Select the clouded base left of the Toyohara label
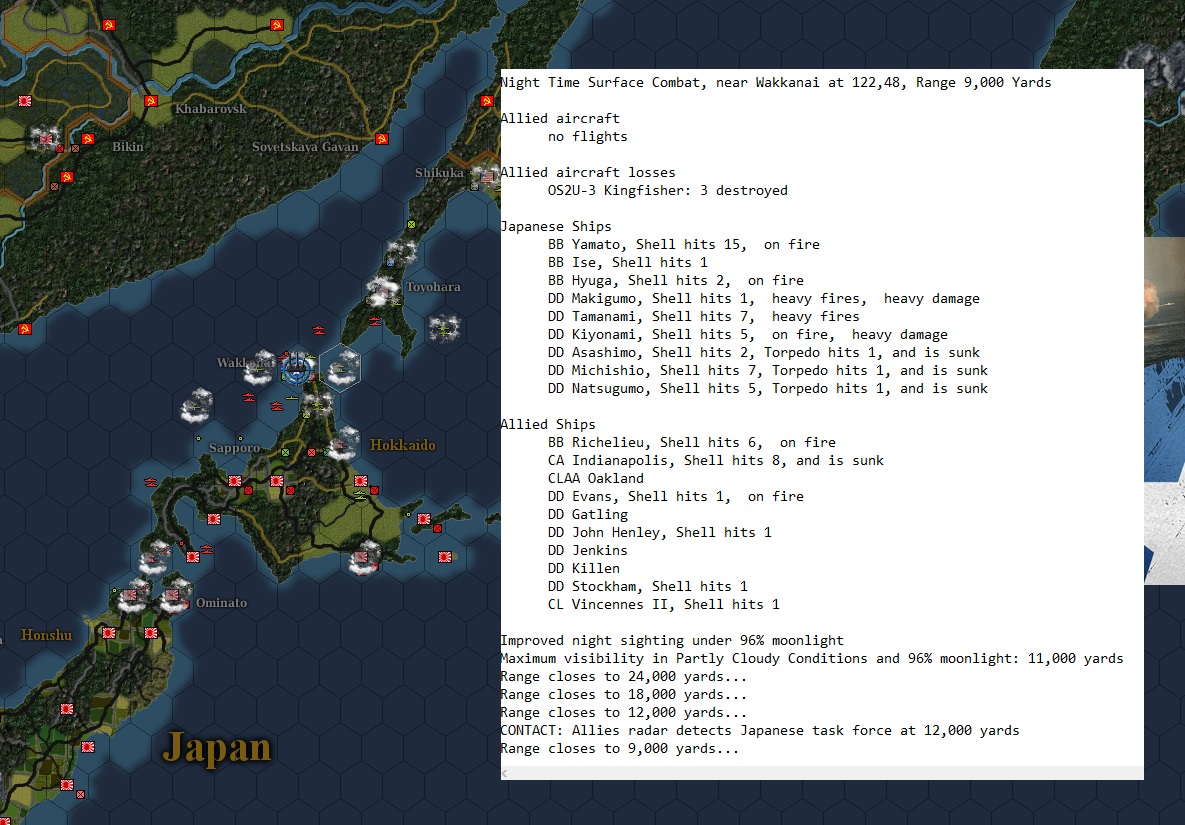 (x=383, y=291)
